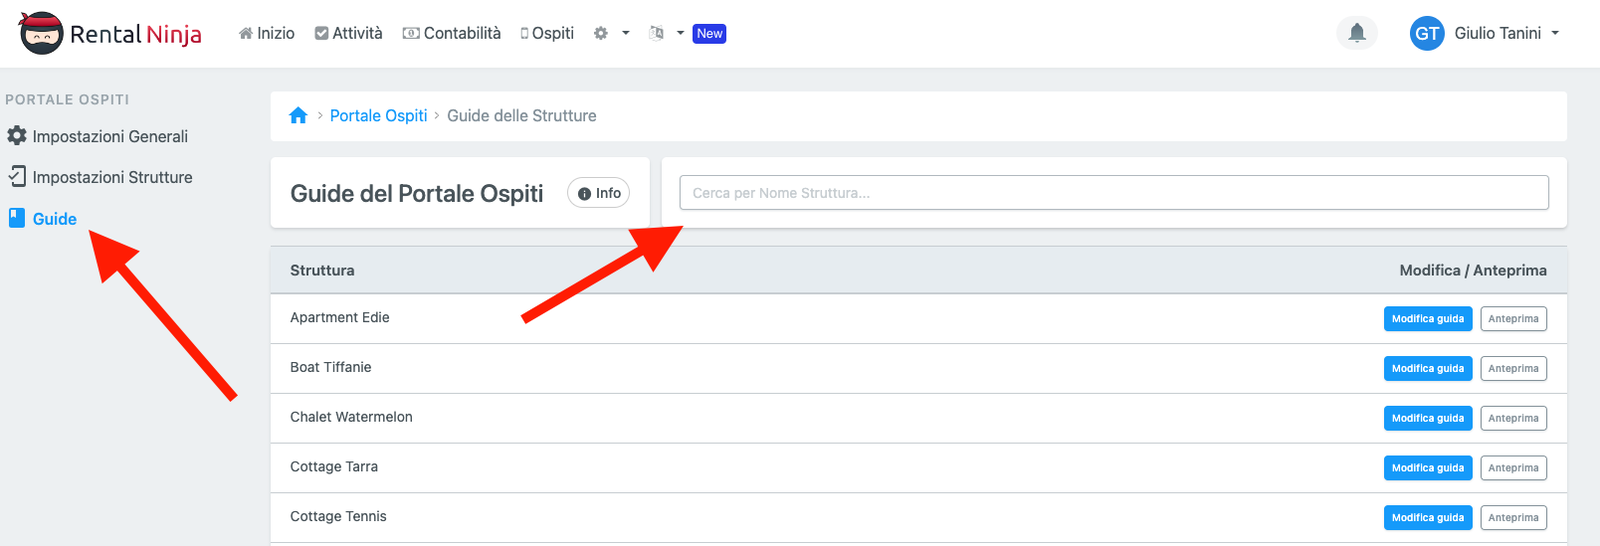Go to the Attività section
This screenshot has width=1600, height=546.
349,33
